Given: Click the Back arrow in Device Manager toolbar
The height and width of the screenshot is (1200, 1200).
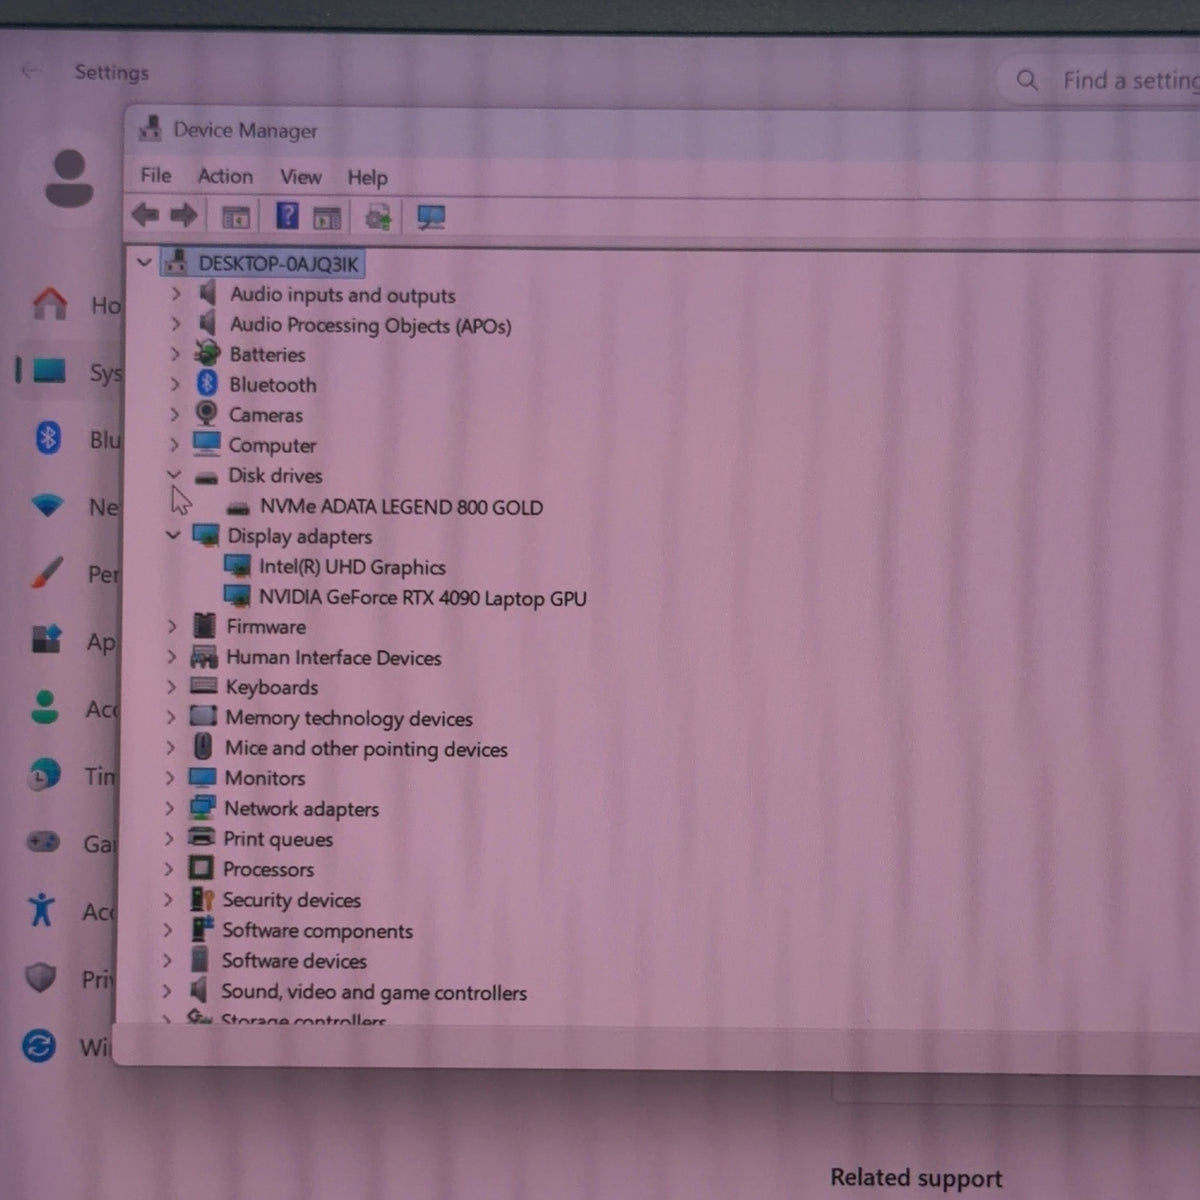Looking at the screenshot, I should 146,215.
